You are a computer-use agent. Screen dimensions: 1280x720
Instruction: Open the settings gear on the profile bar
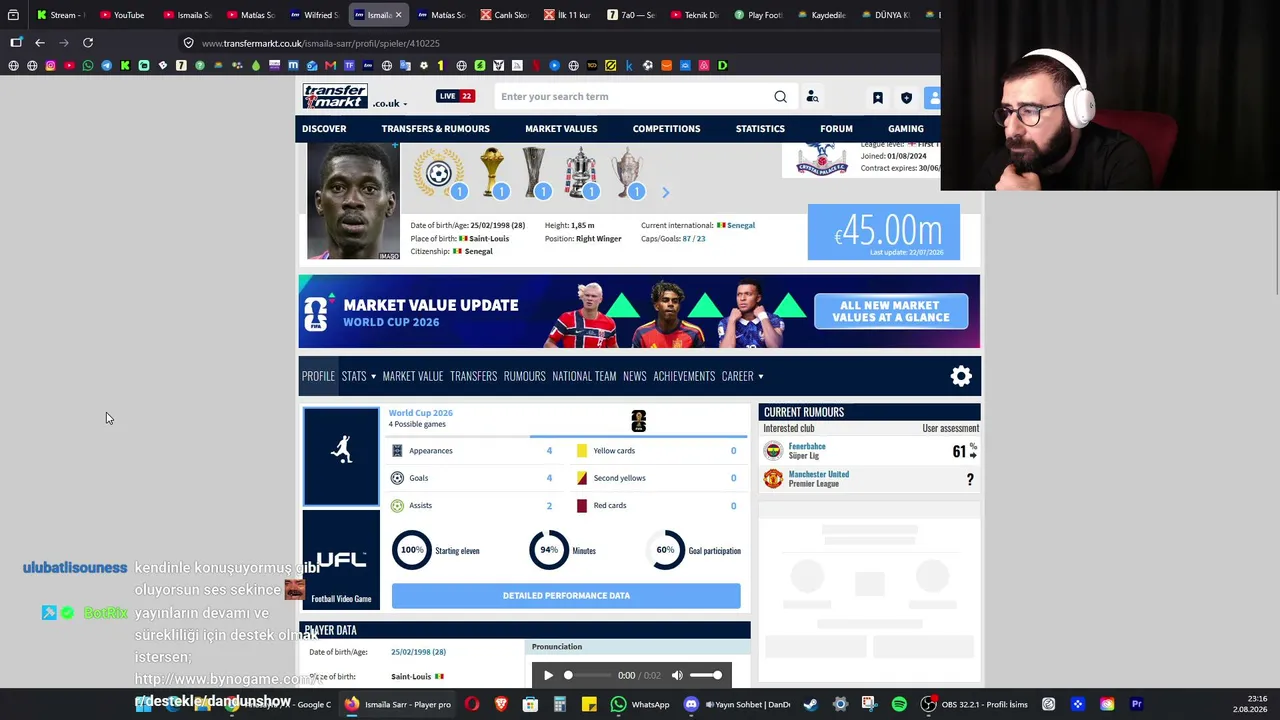coord(961,376)
